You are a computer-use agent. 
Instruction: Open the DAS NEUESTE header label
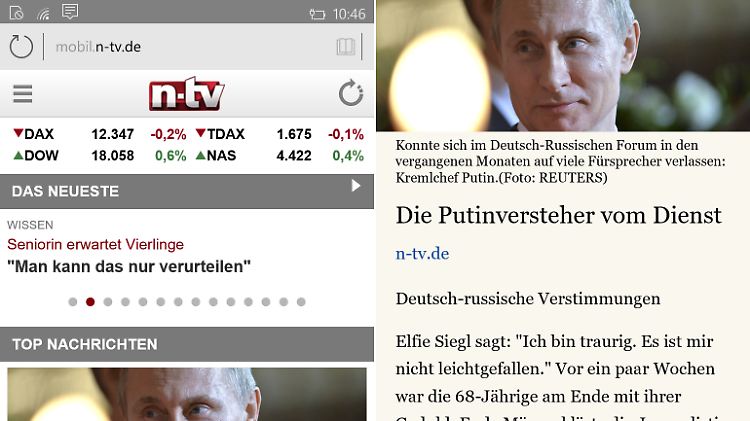[66, 191]
